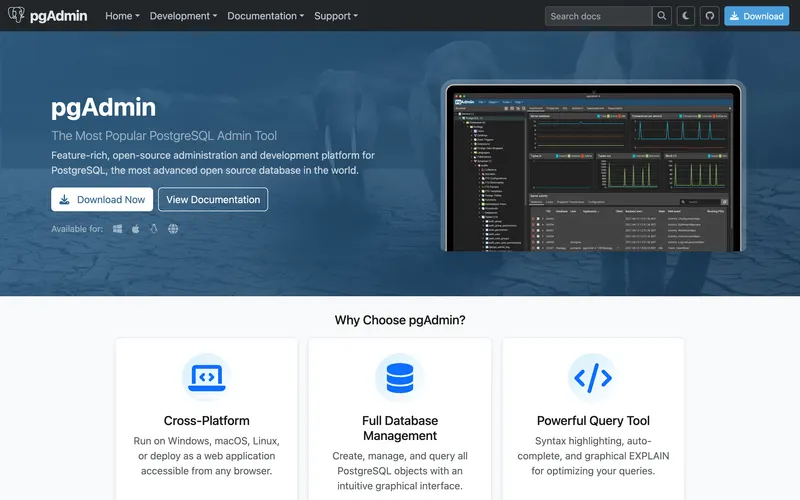
Task: Select the Linux penguin platform icon
Action: click(154, 229)
